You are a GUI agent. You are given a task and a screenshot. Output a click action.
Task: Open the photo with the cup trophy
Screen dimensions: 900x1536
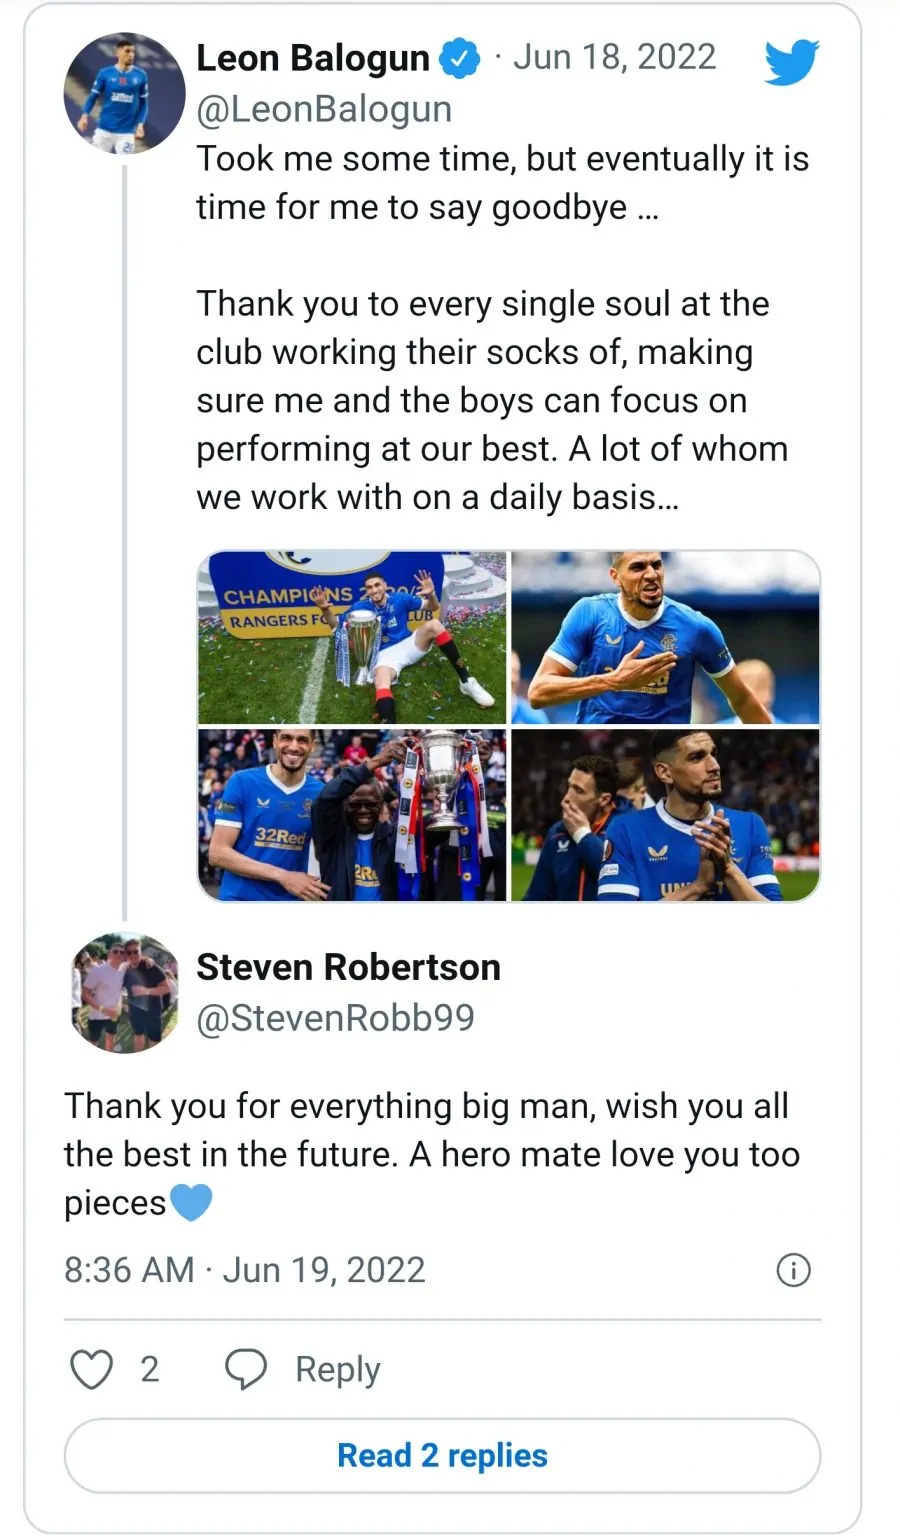click(x=352, y=815)
